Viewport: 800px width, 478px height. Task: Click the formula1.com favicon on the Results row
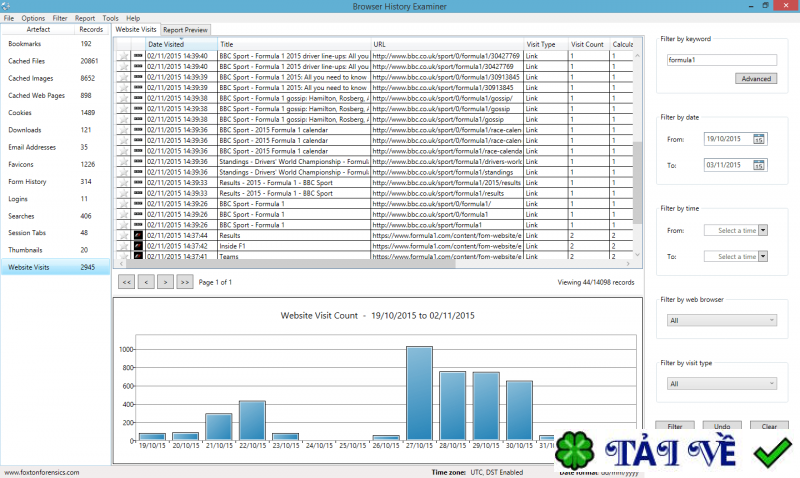pyautogui.click(x=138, y=235)
